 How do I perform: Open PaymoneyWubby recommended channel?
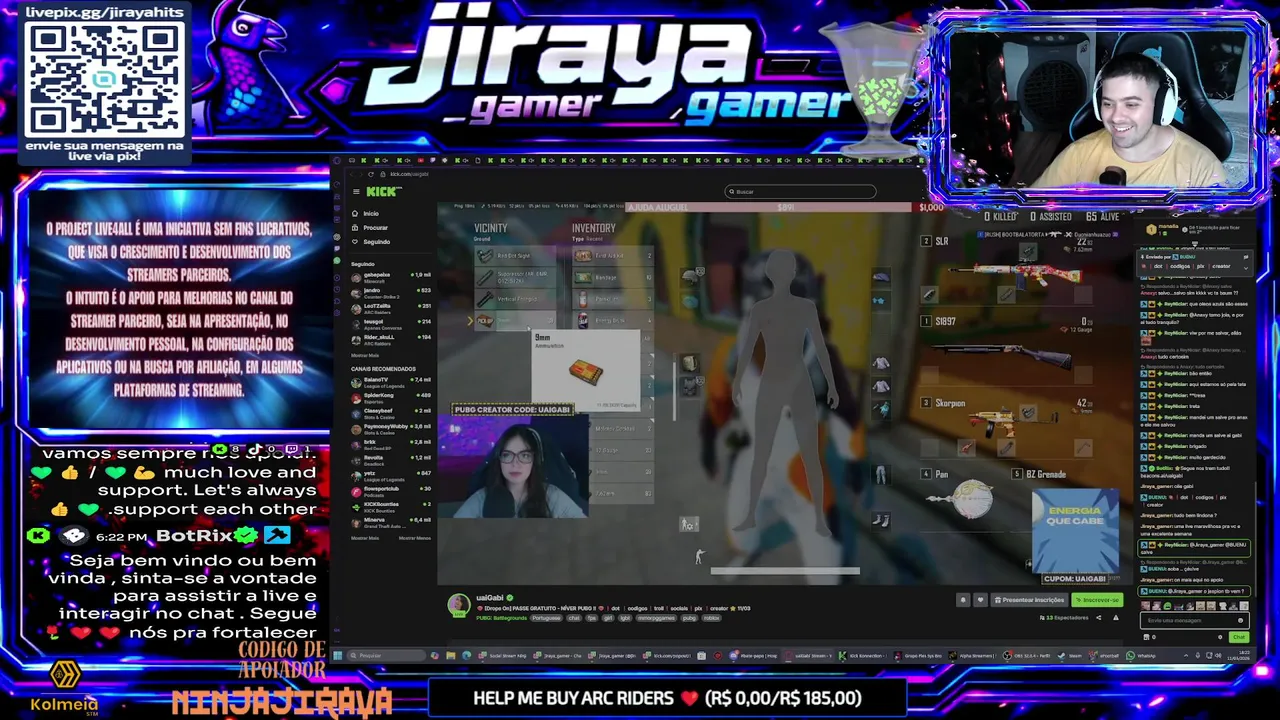pos(392,429)
